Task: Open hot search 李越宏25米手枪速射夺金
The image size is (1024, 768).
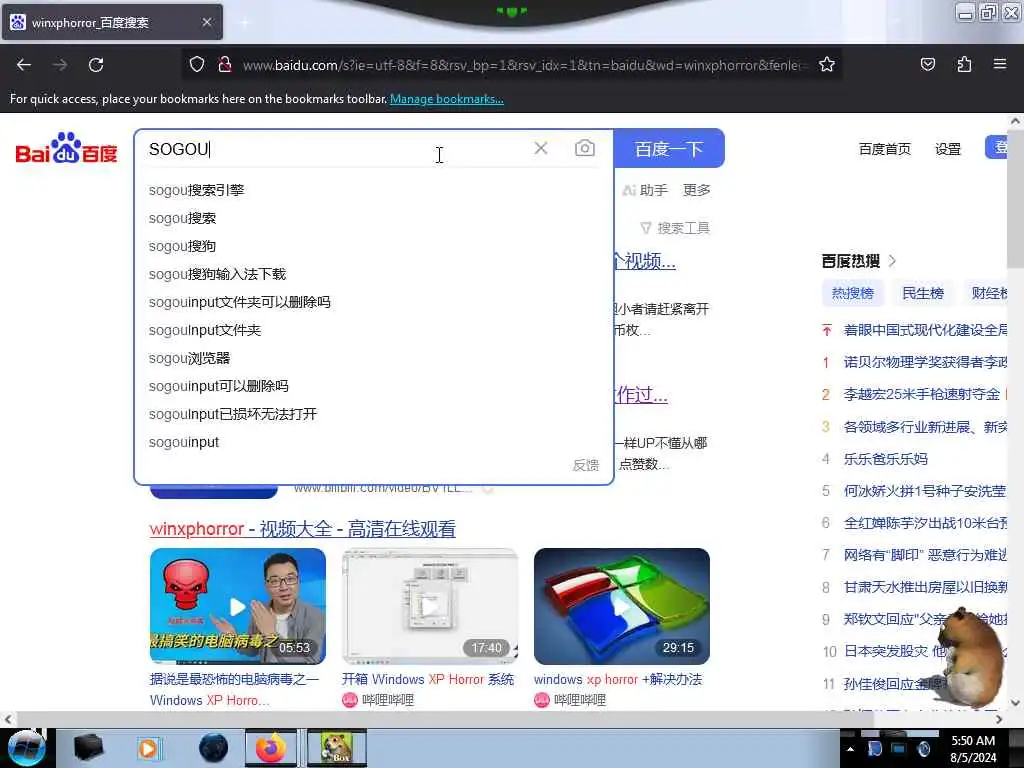Action: [x=921, y=394]
